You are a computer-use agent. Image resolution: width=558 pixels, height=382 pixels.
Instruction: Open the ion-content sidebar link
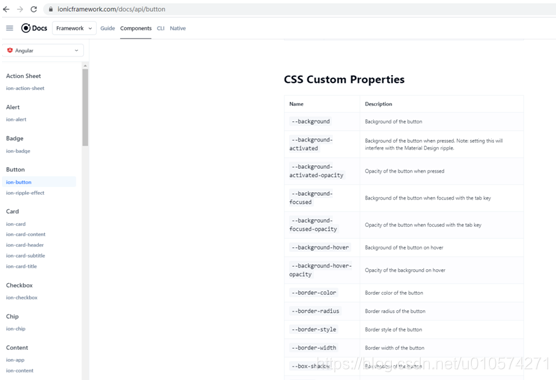pos(20,371)
